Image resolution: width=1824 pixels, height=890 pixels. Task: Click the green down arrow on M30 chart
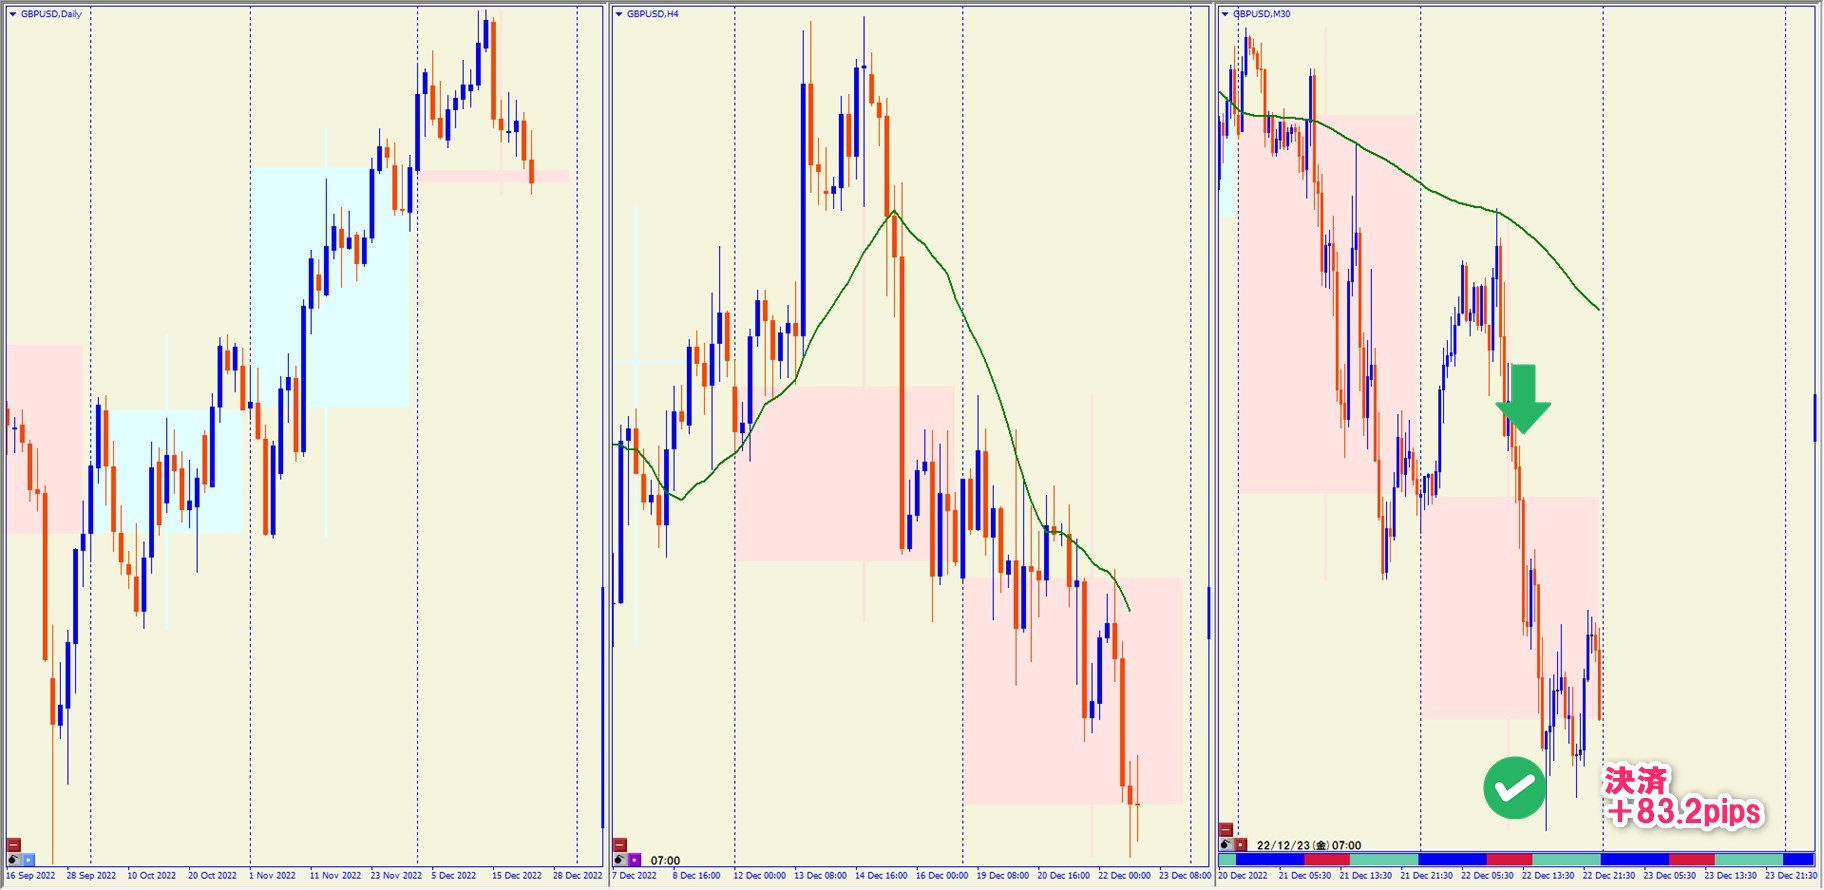click(1523, 398)
